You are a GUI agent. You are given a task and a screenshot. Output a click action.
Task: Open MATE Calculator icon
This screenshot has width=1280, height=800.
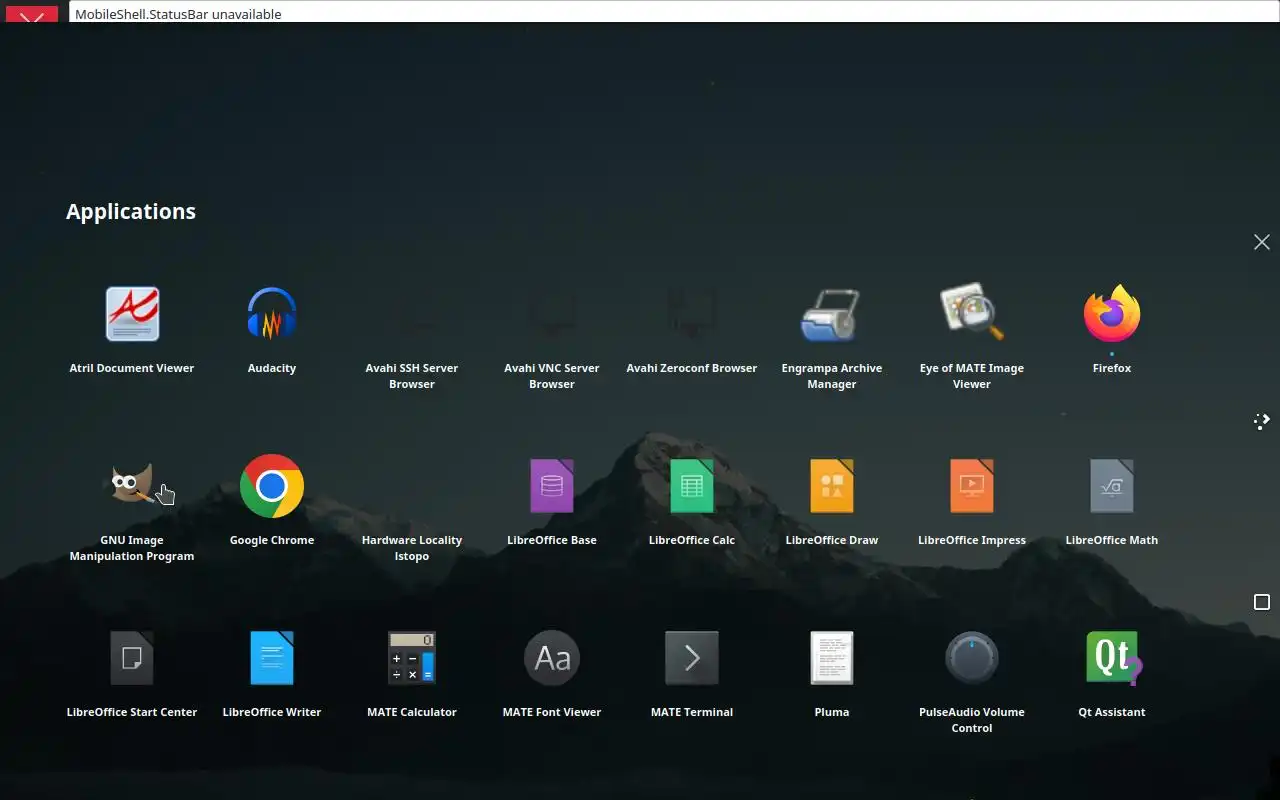412,658
